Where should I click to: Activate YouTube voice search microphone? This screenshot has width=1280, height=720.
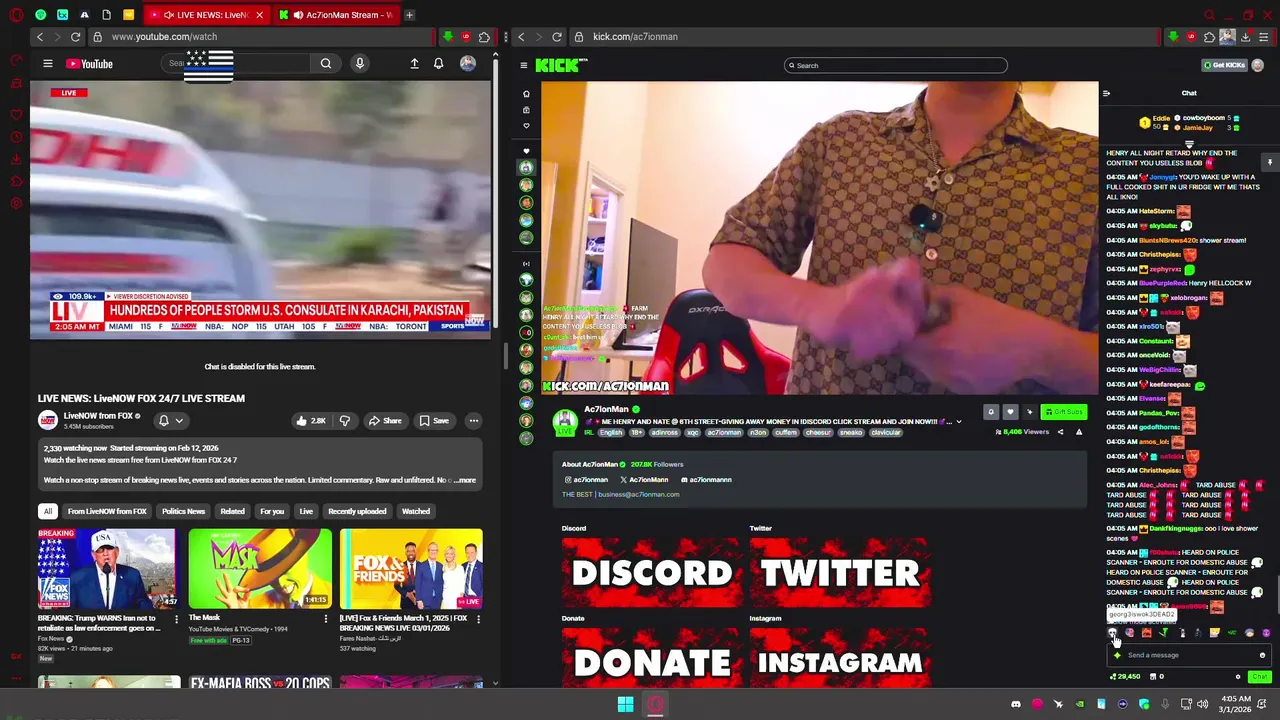point(360,64)
